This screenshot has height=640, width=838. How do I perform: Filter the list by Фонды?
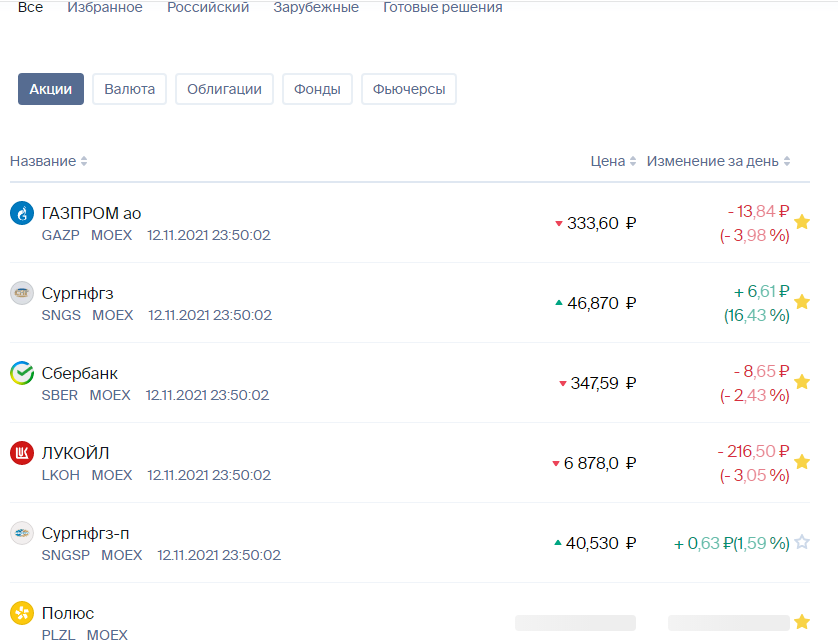click(317, 89)
